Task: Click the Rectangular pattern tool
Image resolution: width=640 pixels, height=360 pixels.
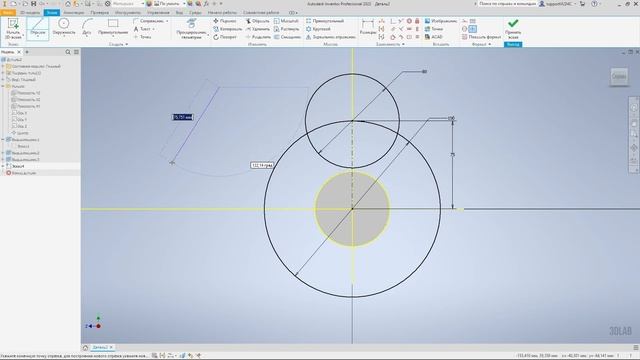Action: click(x=325, y=21)
